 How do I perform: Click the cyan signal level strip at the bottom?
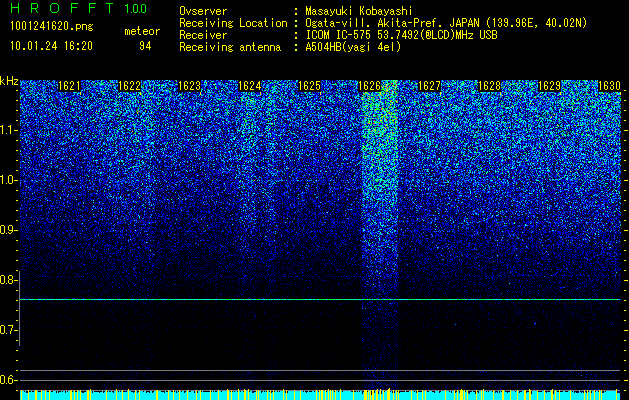320,395
